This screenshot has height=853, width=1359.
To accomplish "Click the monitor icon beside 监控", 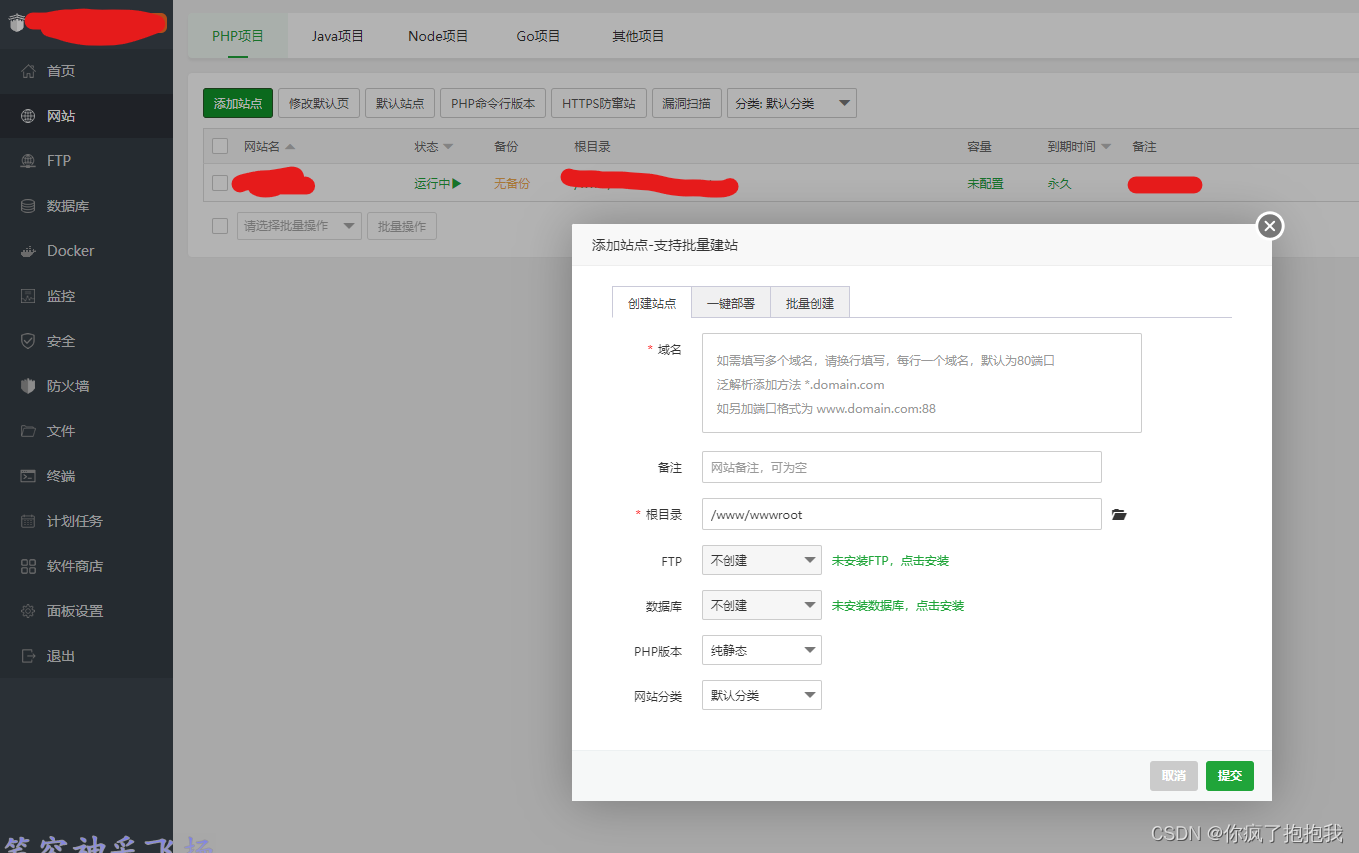I will (28, 296).
